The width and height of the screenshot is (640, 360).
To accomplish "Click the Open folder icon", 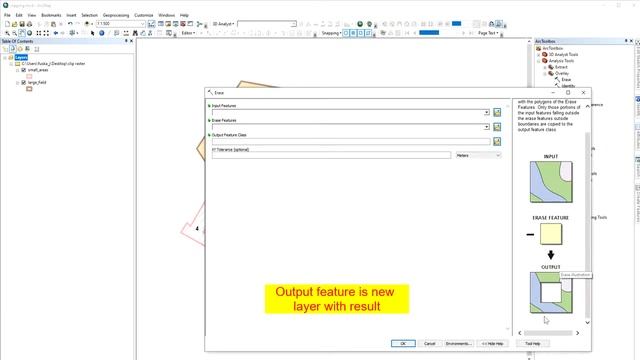I will 15,24.
